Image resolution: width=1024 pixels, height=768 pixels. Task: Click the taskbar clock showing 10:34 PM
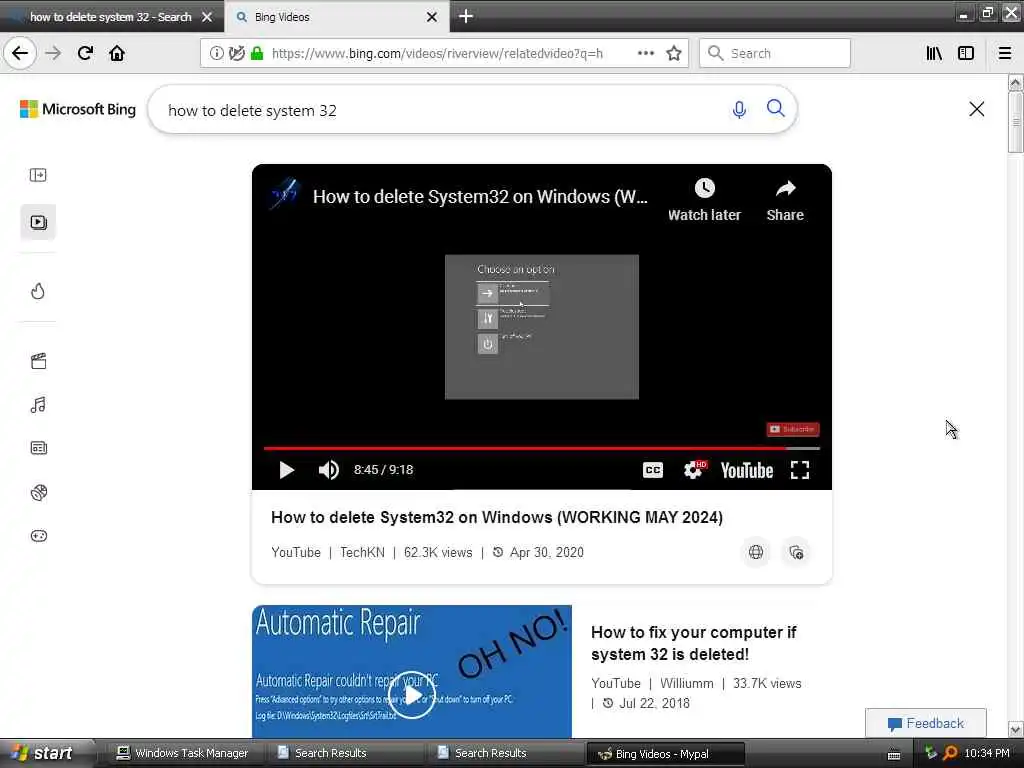pyautogui.click(x=987, y=753)
